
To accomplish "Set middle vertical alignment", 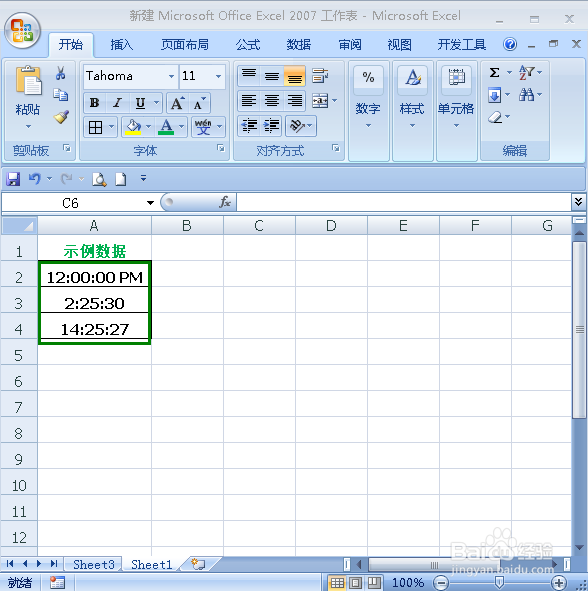I will tap(272, 76).
